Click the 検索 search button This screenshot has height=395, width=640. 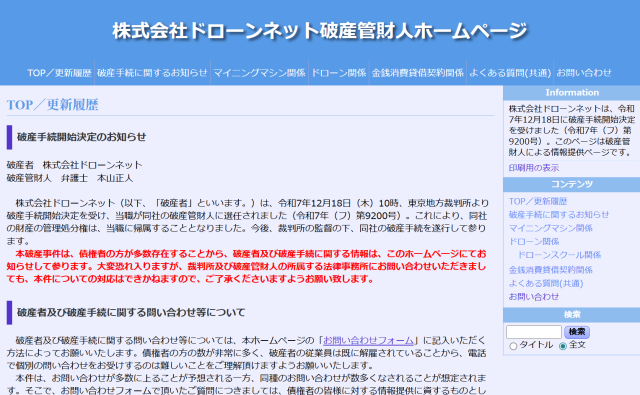coord(577,332)
